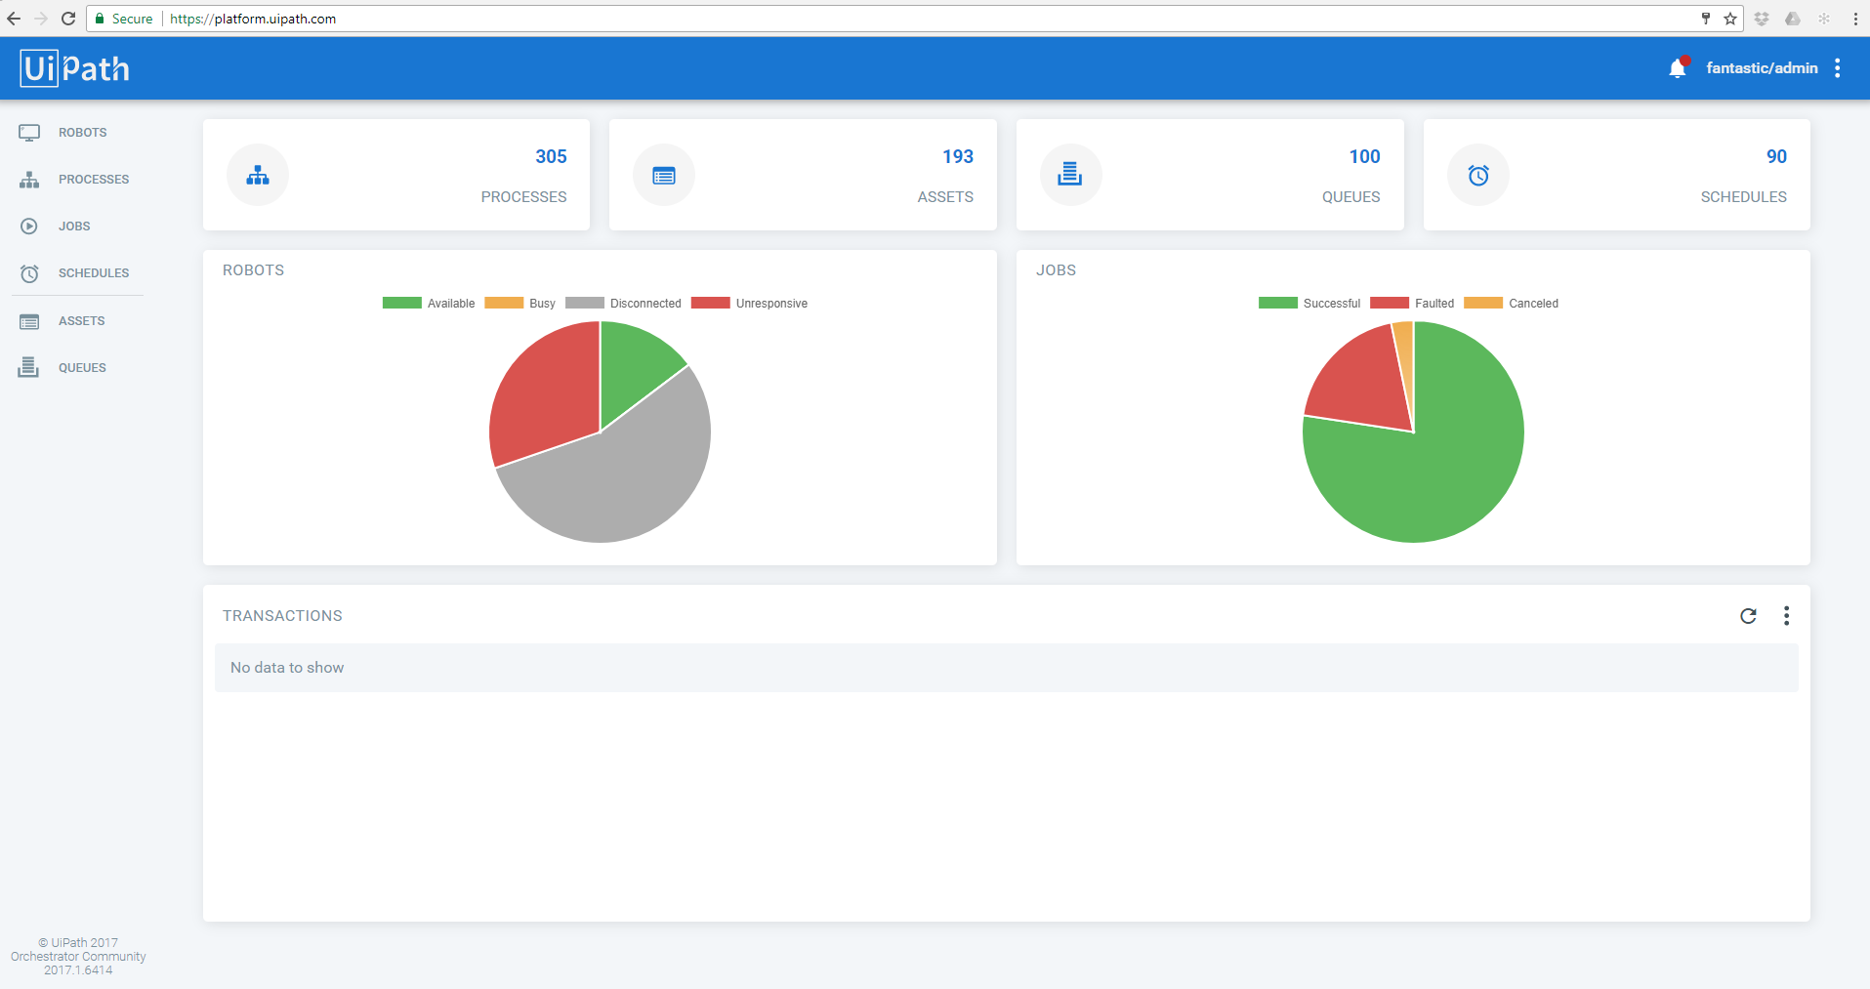Refresh the Transactions panel
The width and height of the screenshot is (1870, 989).
tap(1748, 616)
